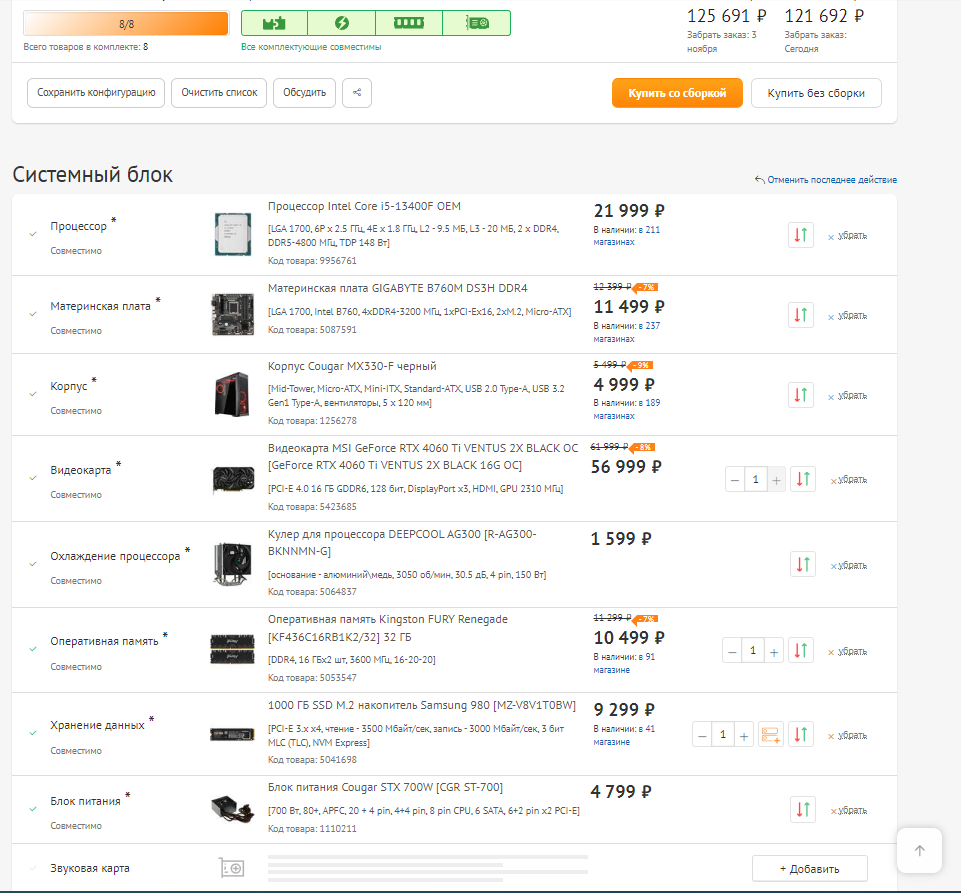Click the motherboard compatibility icon
The width and height of the screenshot is (961, 893).
(x=274, y=23)
